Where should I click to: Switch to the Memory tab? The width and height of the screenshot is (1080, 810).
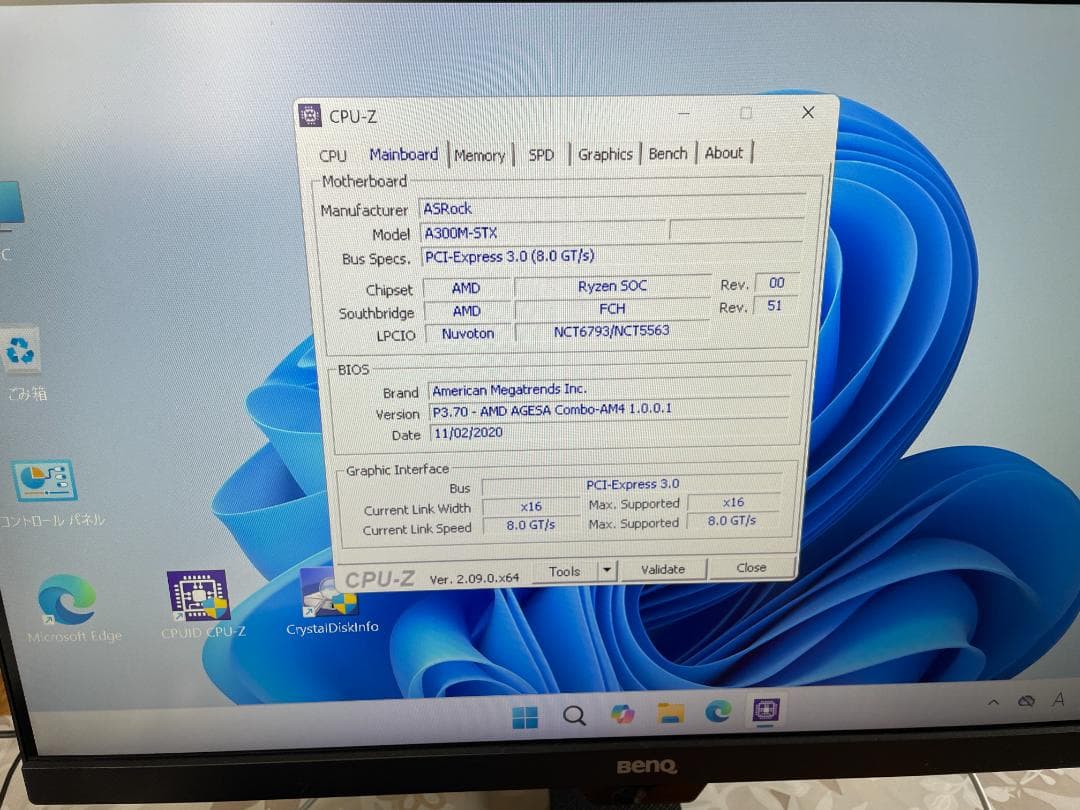tap(479, 154)
